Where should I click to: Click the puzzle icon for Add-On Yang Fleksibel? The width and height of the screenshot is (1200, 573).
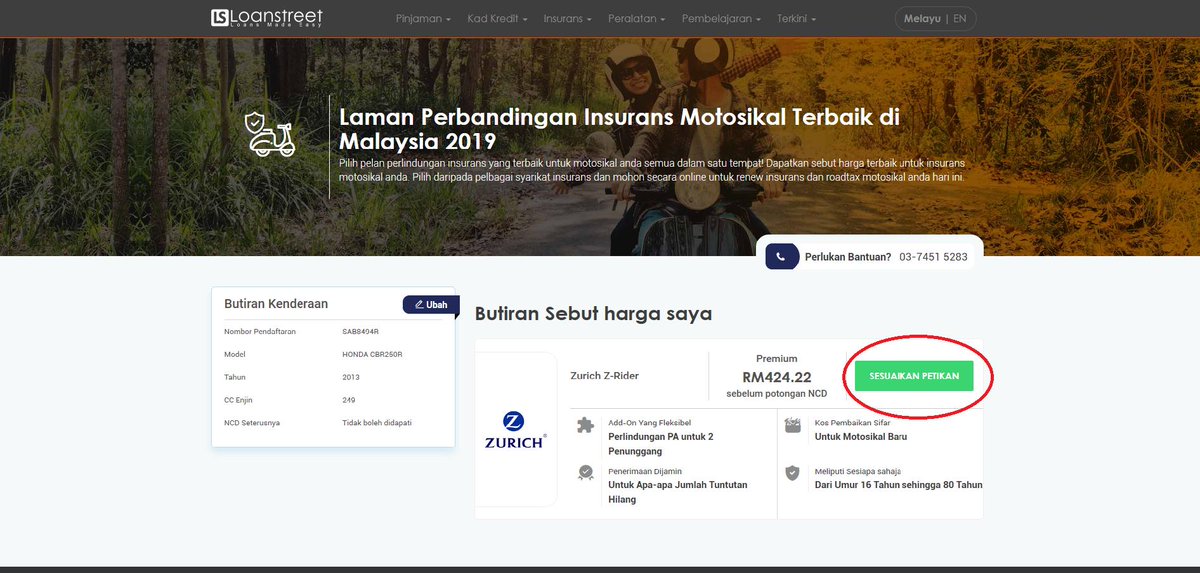click(586, 425)
